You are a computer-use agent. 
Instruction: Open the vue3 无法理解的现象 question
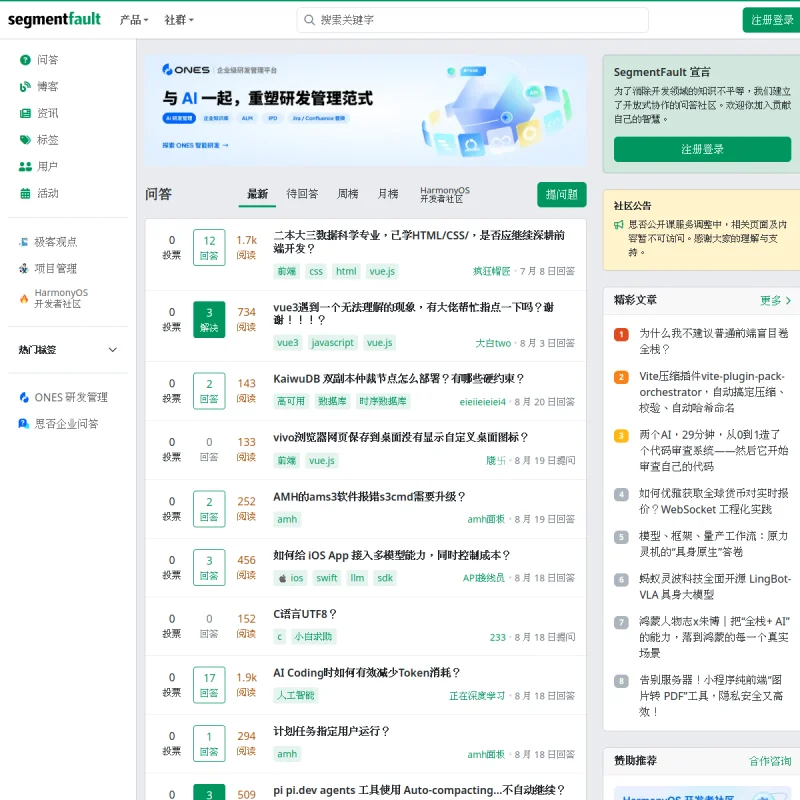413,313
